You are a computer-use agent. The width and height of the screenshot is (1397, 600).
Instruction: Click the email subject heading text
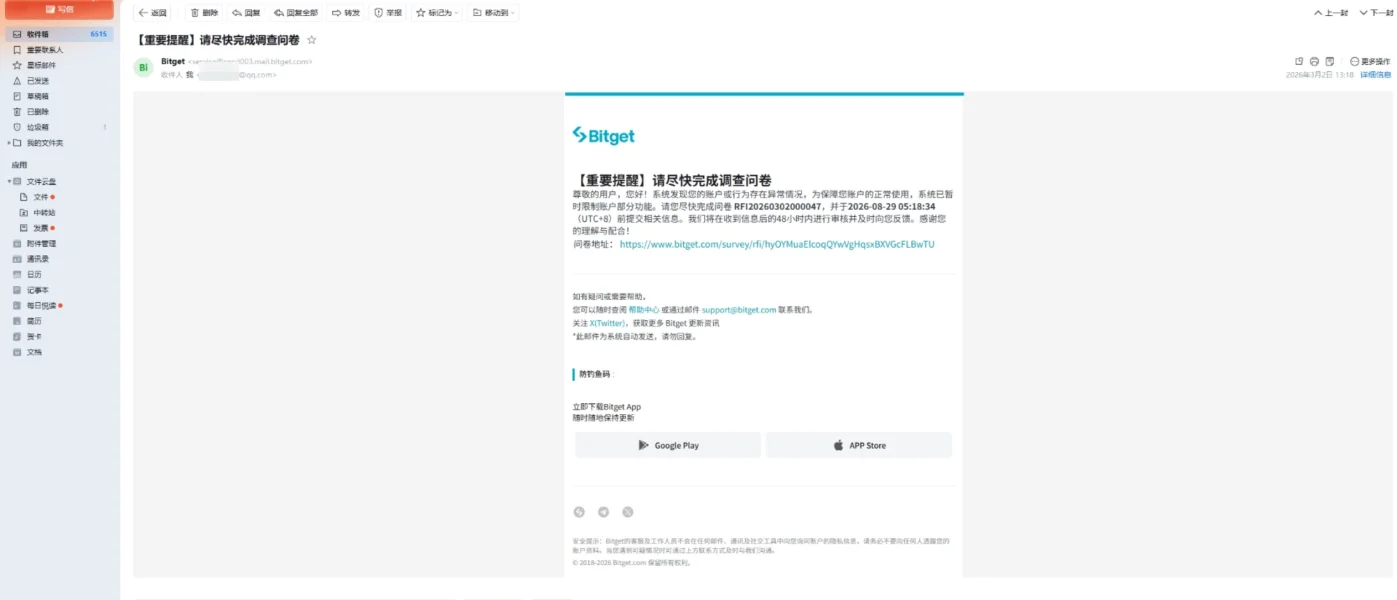click(217, 40)
